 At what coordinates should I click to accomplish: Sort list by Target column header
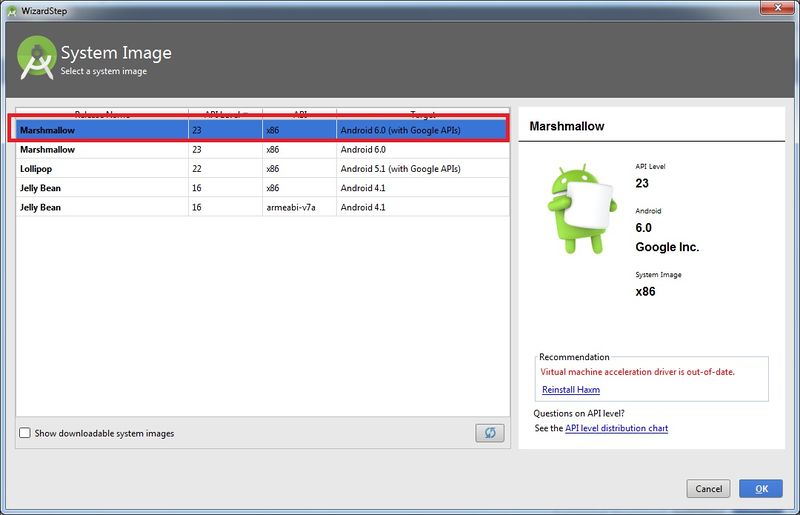click(x=423, y=113)
